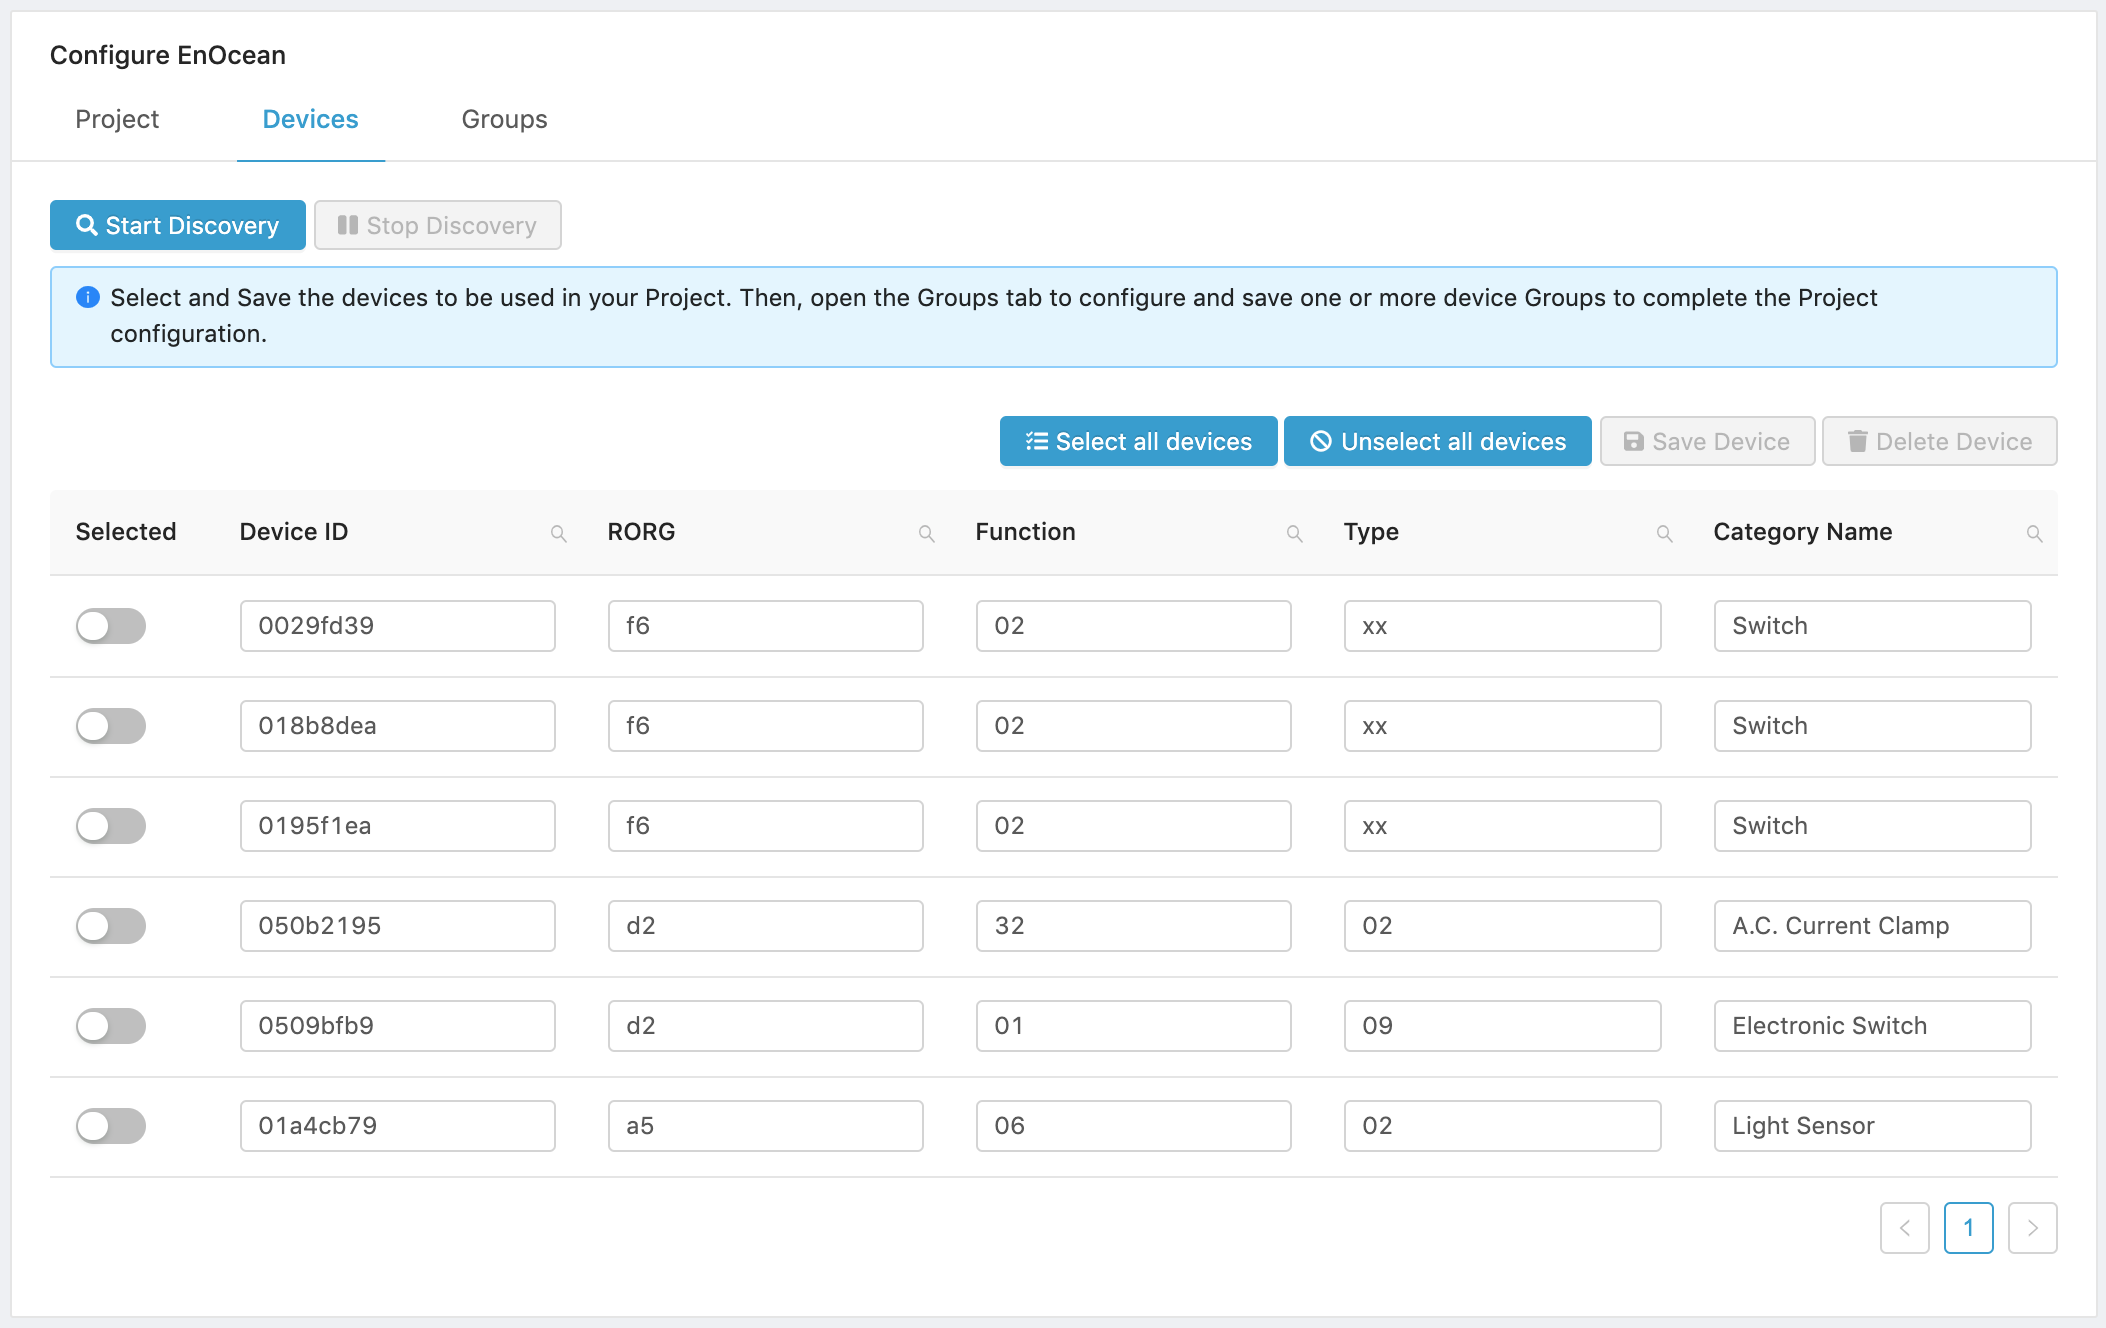
Task: Go to the previous page arrow
Action: pos(1905,1228)
